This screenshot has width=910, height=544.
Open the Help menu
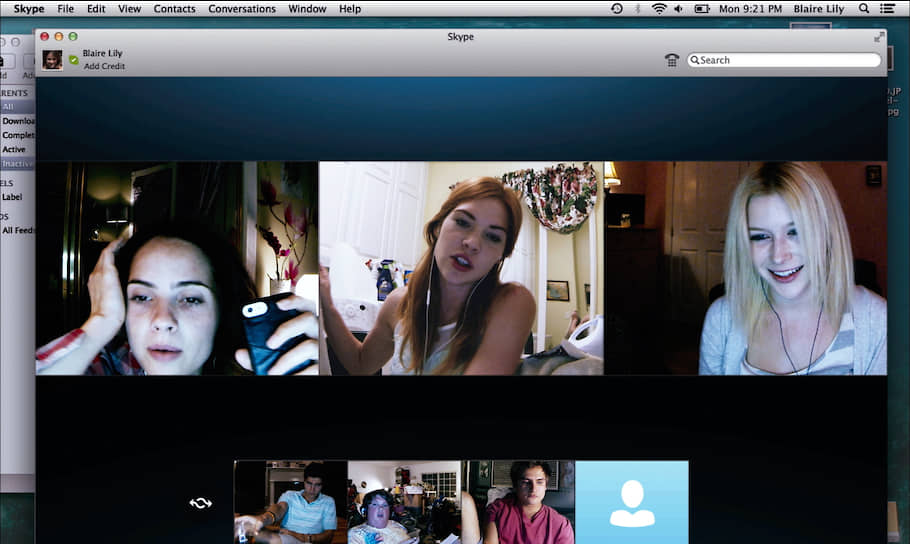tap(350, 9)
